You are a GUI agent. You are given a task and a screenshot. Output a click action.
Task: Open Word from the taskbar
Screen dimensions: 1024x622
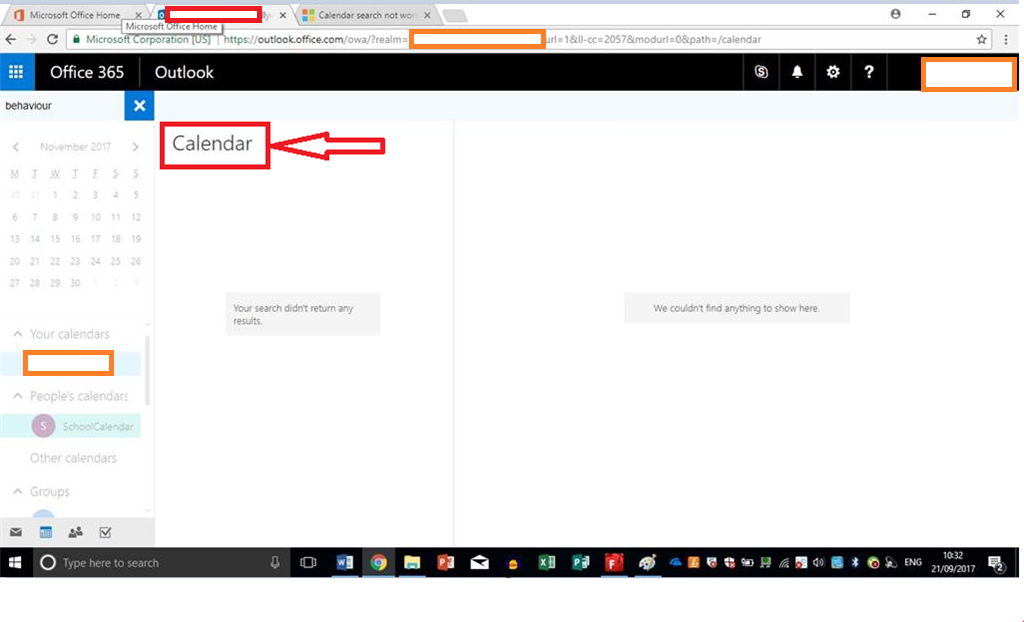click(344, 563)
